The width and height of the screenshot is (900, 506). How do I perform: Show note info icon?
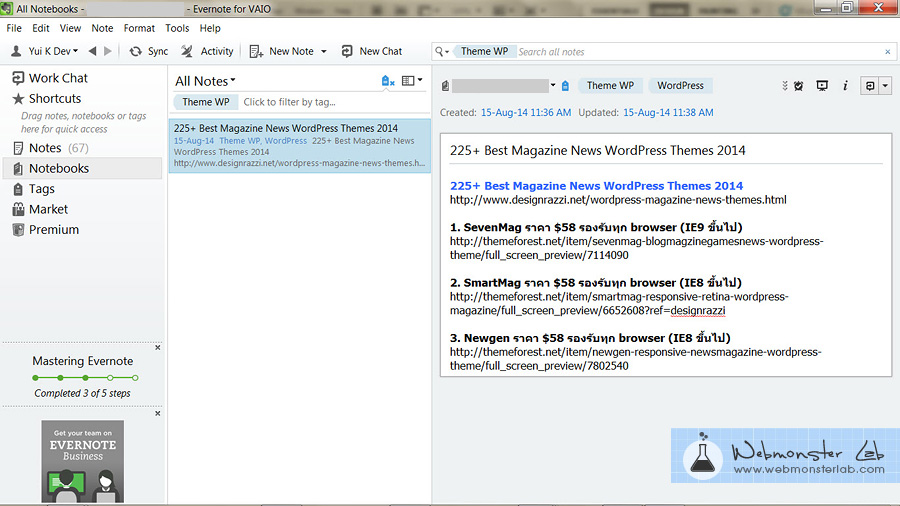[x=845, y=86]
